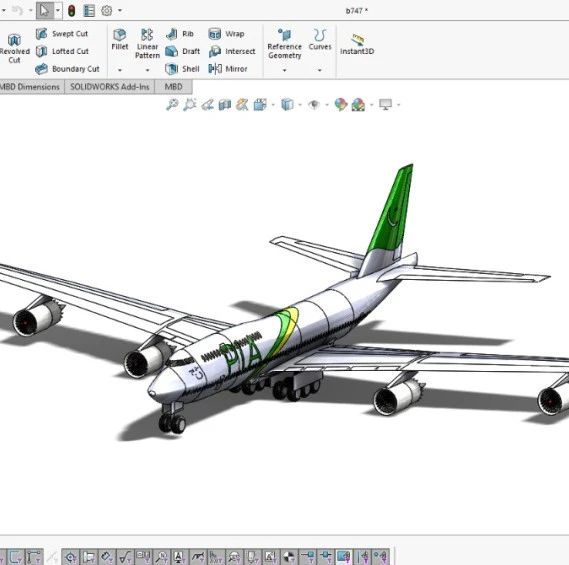The width and height of the screenshot is (569, 565).
Task: Choose the Intersect feature
Action: pyautogui.click(x=232, y=51)
